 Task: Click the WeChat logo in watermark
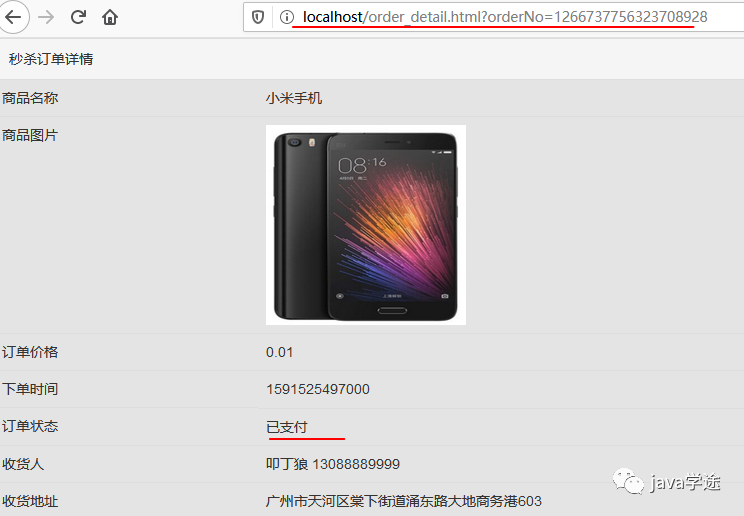[x=628, y=481]
